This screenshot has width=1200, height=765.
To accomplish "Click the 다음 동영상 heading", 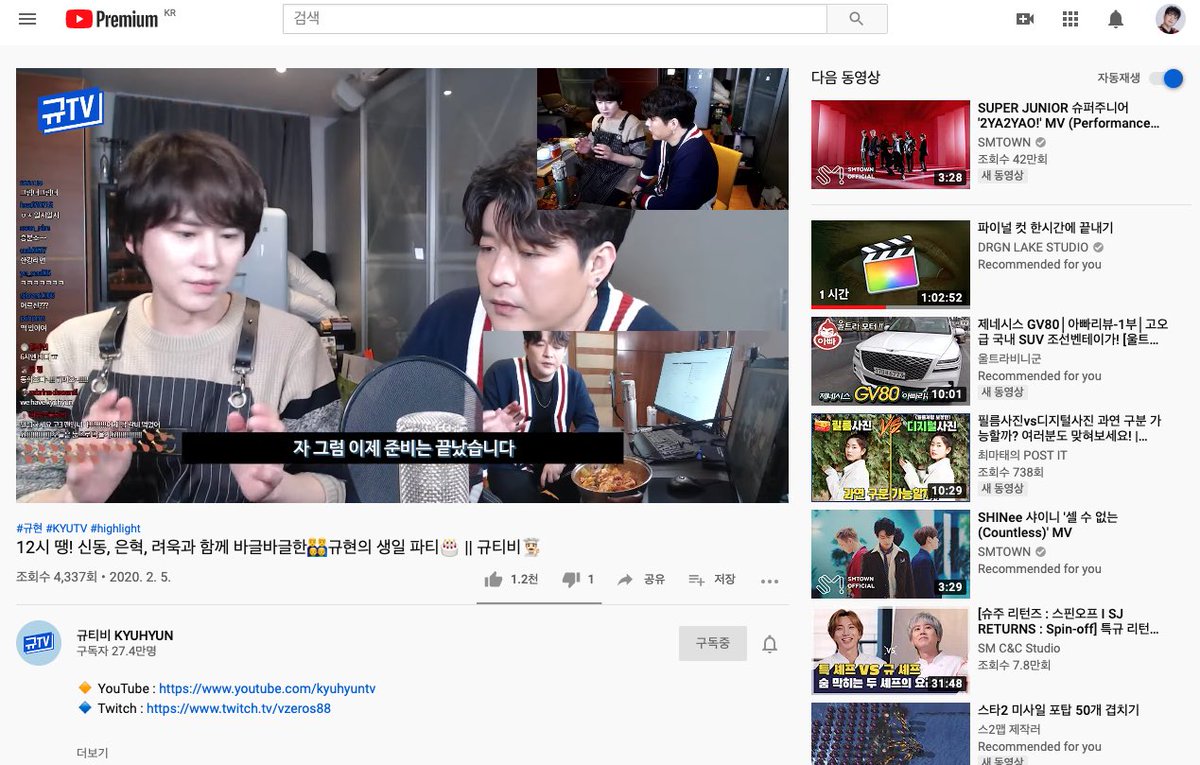I will [846, 78].
